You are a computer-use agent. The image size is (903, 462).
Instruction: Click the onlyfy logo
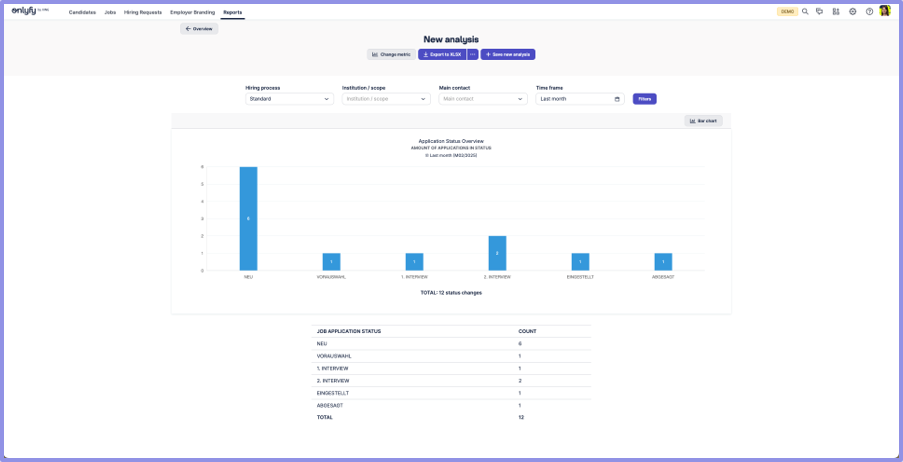click(29, 11)
